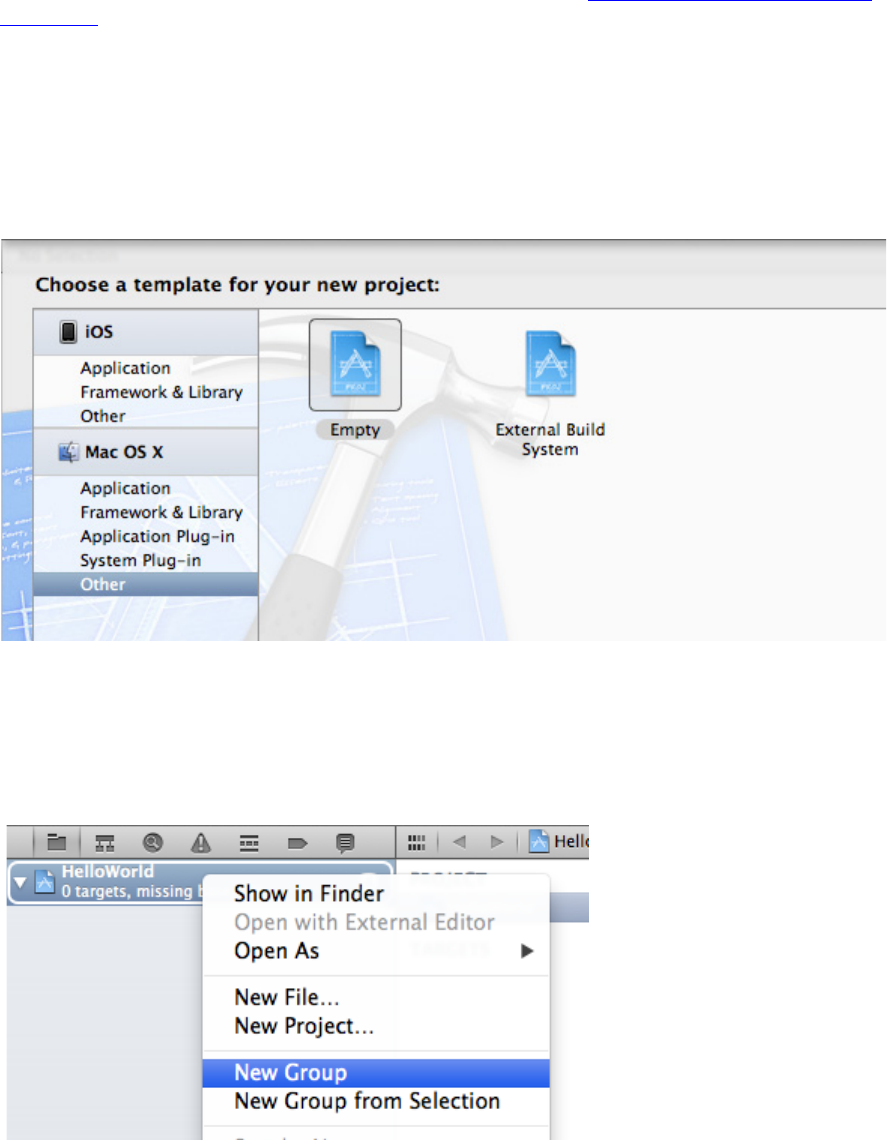Select Application Plug-in category
This screenshot has width=887, height=1140.
[157, 536]
